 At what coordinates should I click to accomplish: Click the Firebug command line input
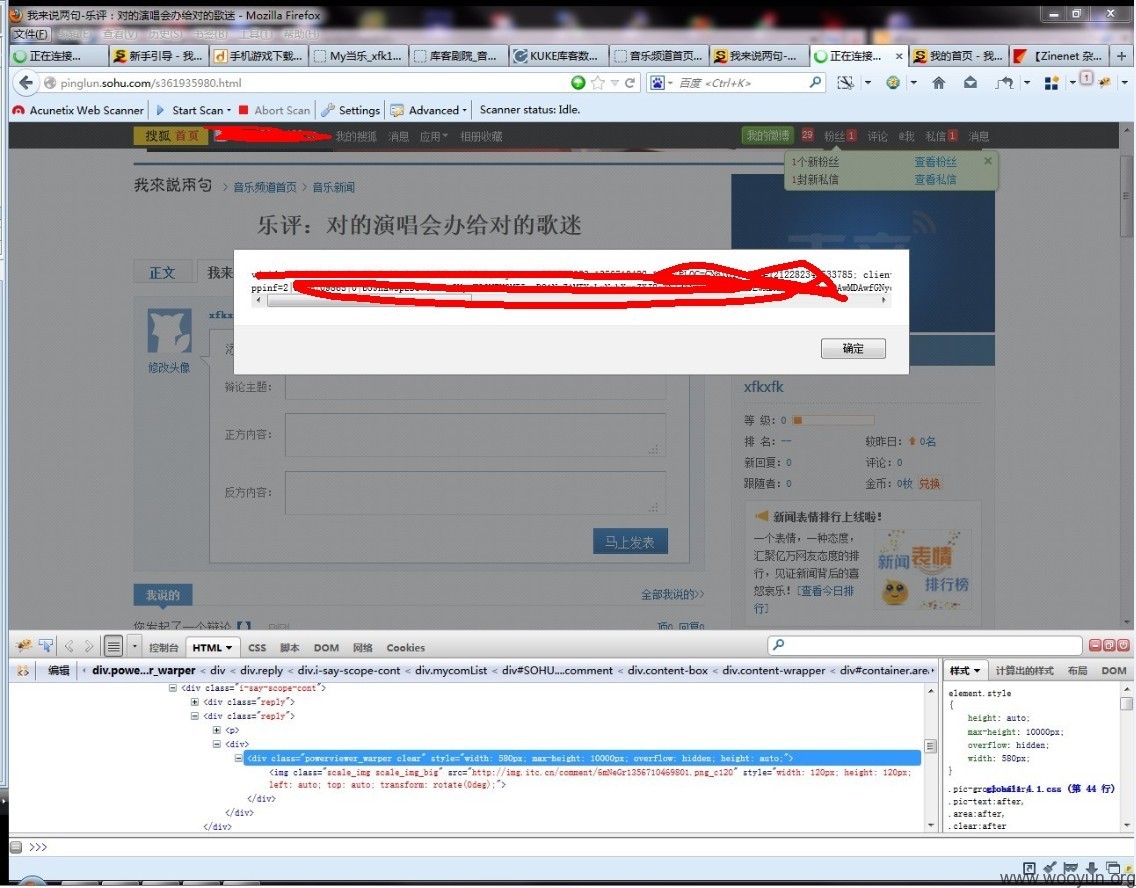coord(580,847)
